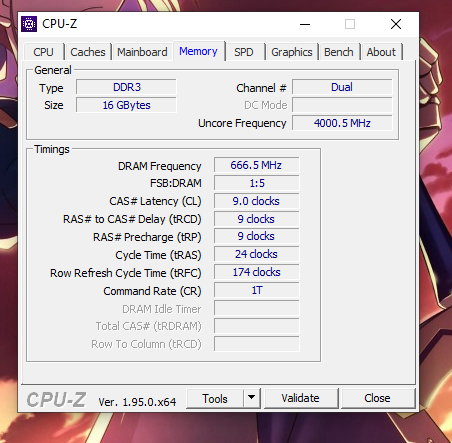Open the Graphics tab

coord(292,52)
